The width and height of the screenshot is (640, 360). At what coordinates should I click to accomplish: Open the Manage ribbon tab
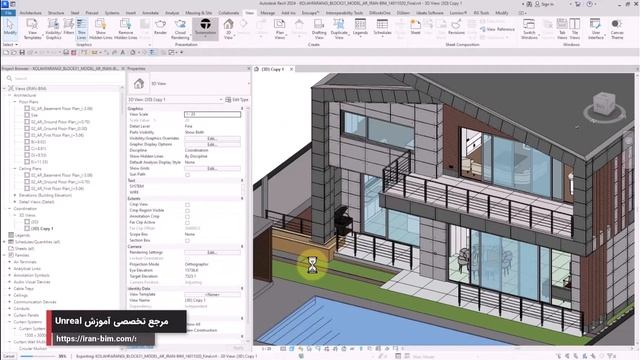pyautogui.click(x=267, y=13)
